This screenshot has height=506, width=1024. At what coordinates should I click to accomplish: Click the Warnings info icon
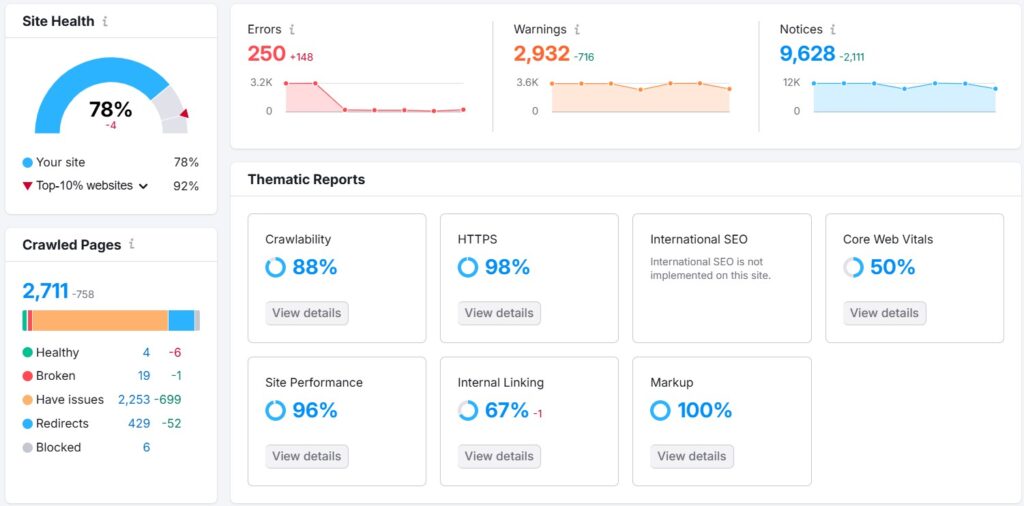coord(577,29)
